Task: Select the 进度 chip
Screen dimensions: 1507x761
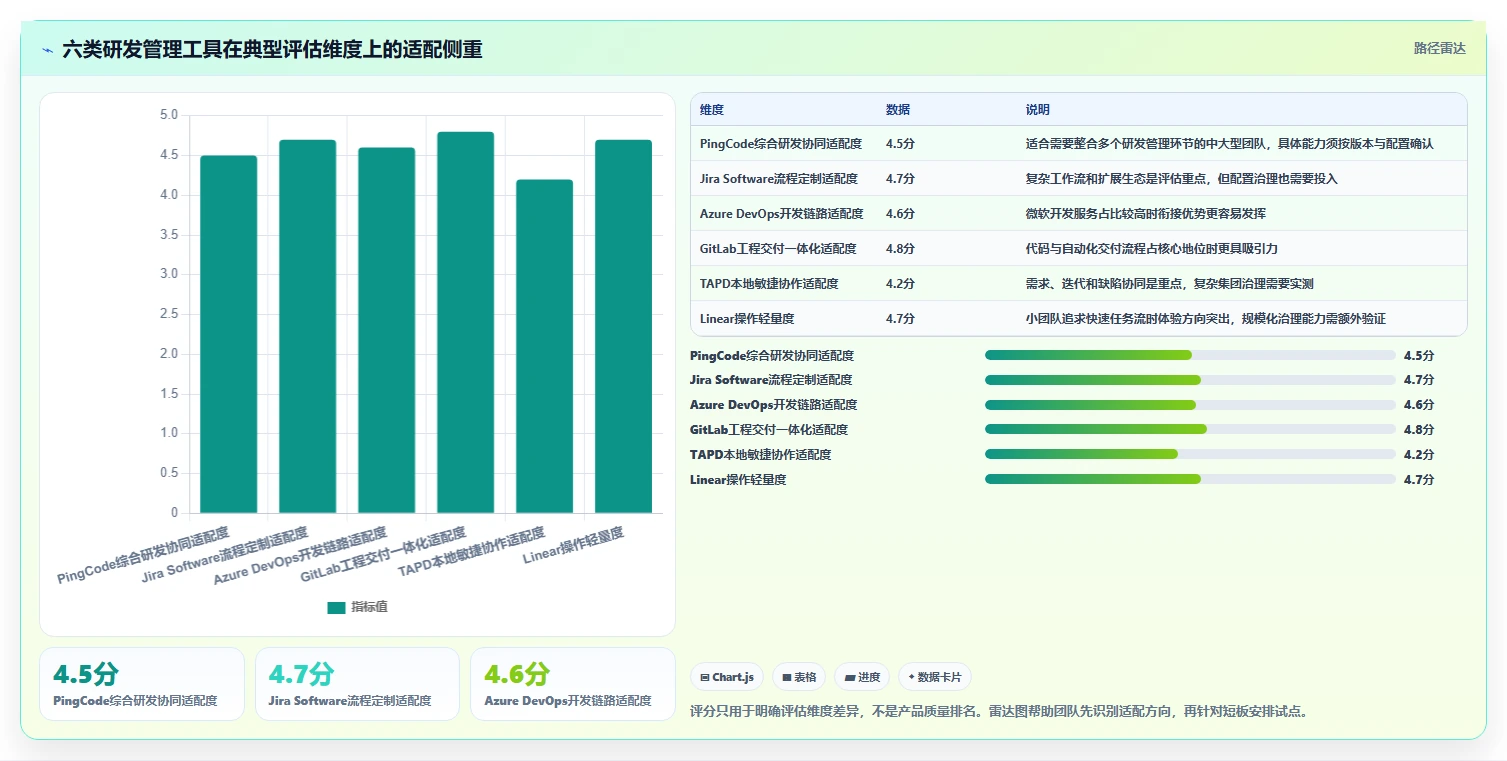Action: point(862,677)
